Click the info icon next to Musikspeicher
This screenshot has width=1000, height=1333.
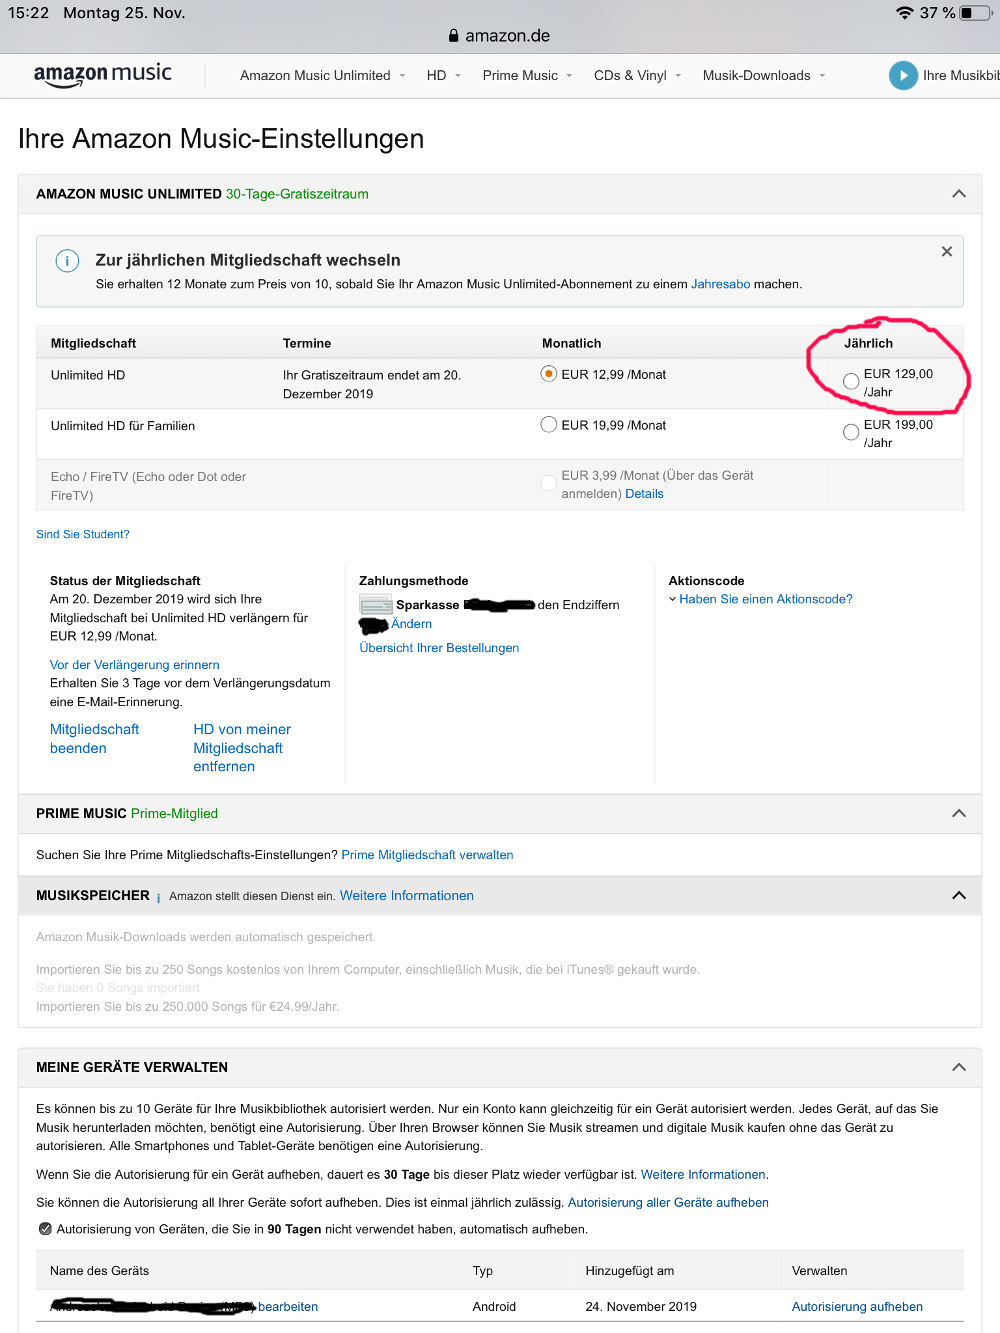coord(158,897)
